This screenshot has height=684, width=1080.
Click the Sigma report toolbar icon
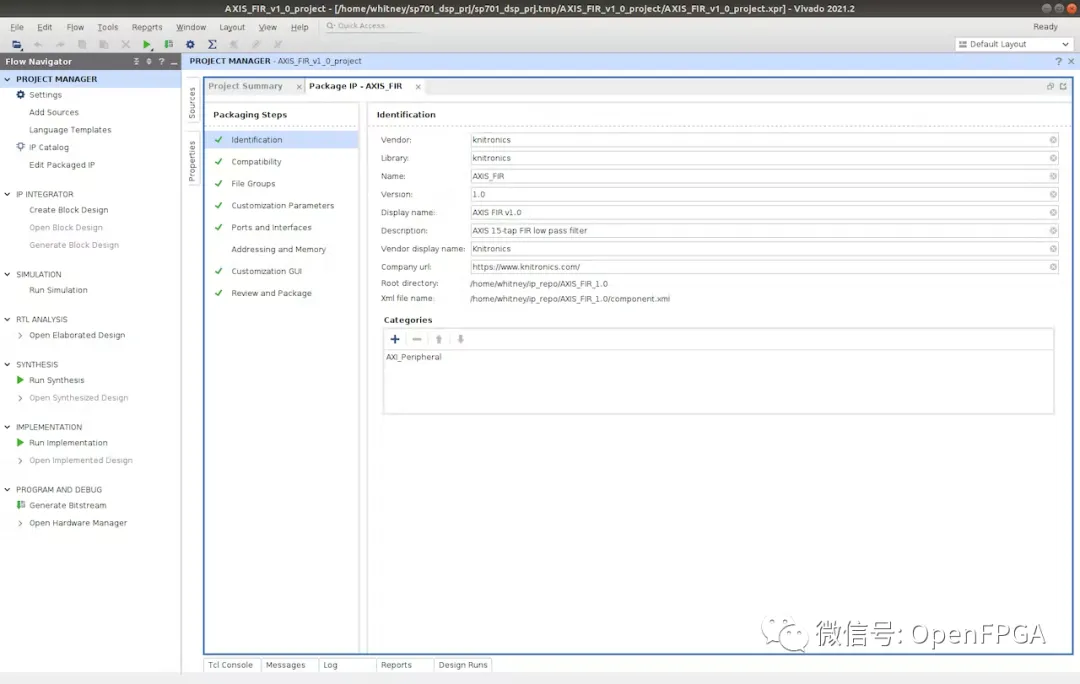click(x=212, y=44)
